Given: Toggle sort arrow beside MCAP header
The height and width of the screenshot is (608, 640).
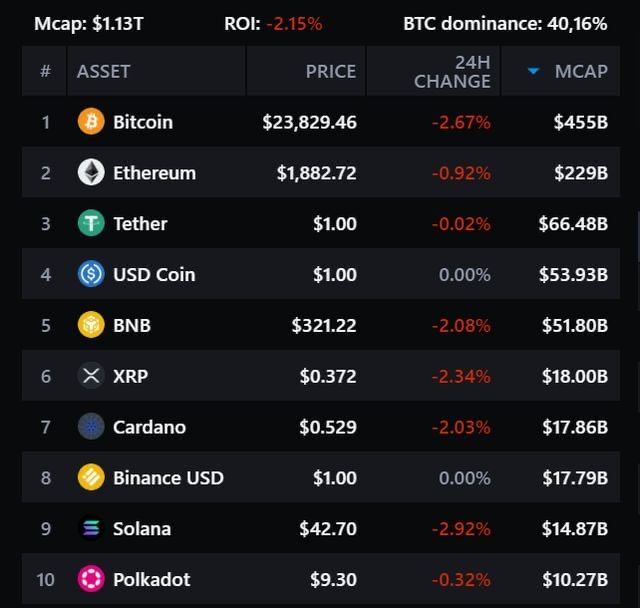Looking at the screenshot, I should 533,71.
